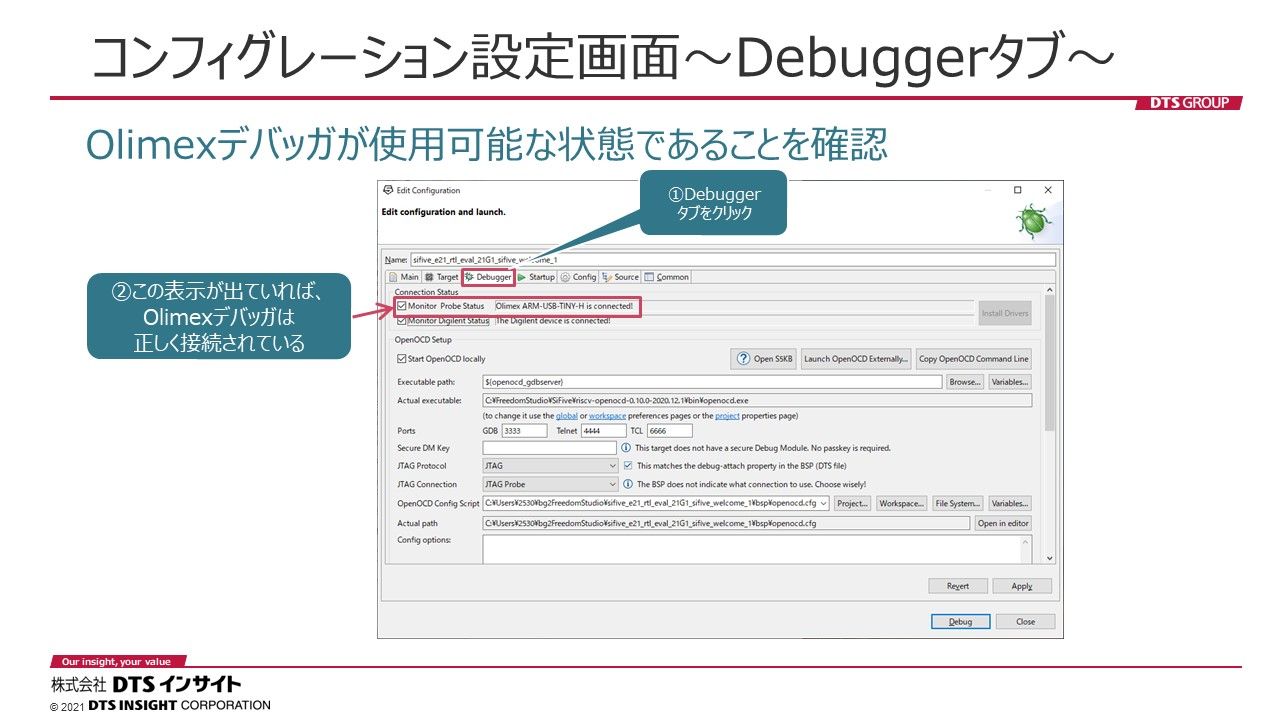The height and width of the screenshot is (720, 1280).
Task: Click the Open SSKB help button
Action: [763, 359]
